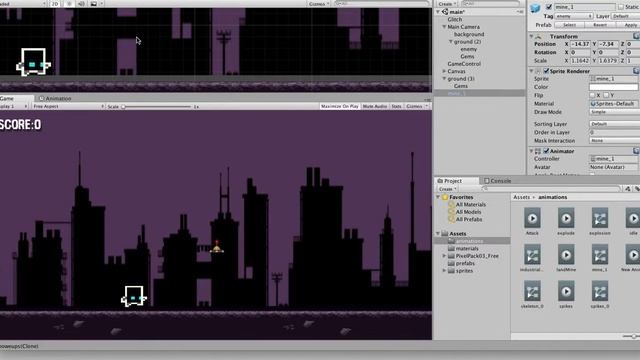Click search by type icon in Project
The height and width of the screenshot is (360, 640).
click(628, 189)
